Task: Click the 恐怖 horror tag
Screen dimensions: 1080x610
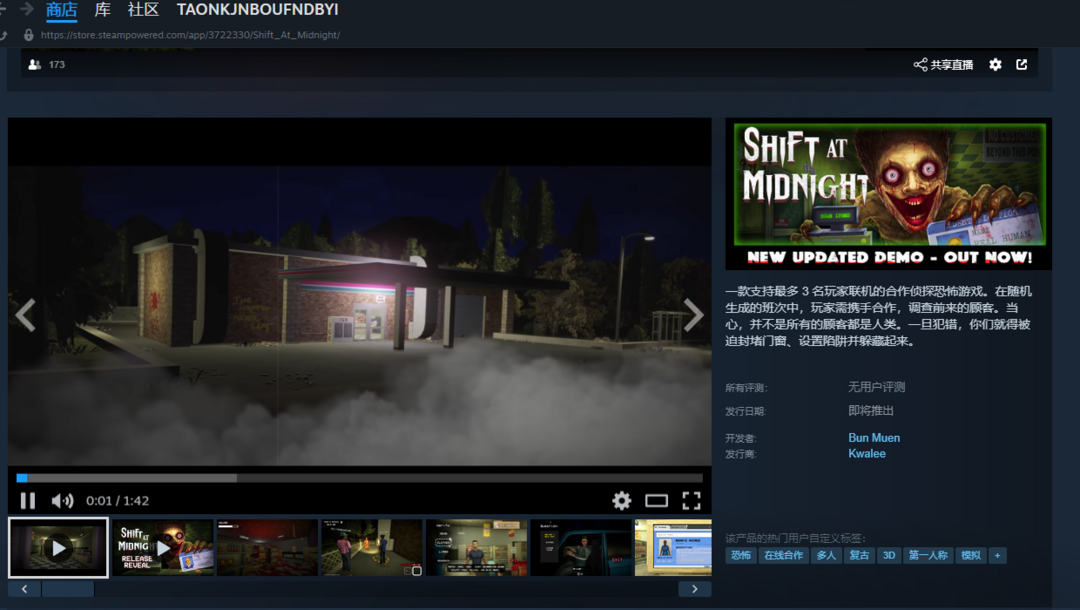Action: tap(741, 556)
